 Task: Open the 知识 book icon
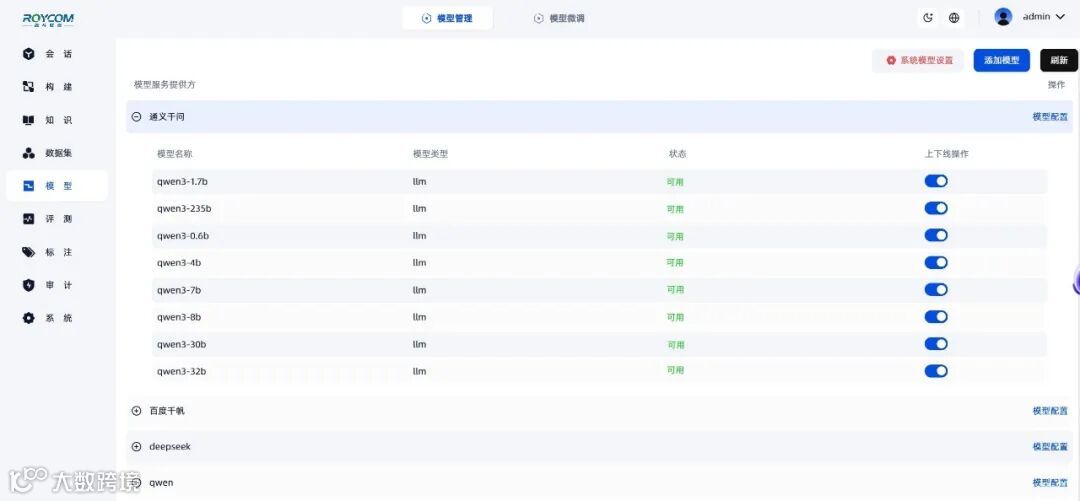[28, 120]
